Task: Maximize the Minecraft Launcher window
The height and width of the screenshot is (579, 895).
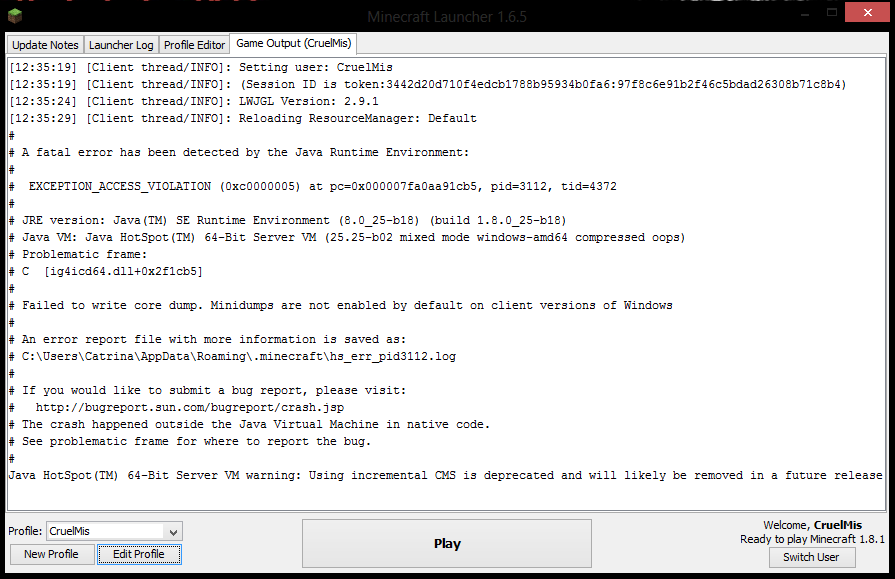Action: (x=832, y=13)
